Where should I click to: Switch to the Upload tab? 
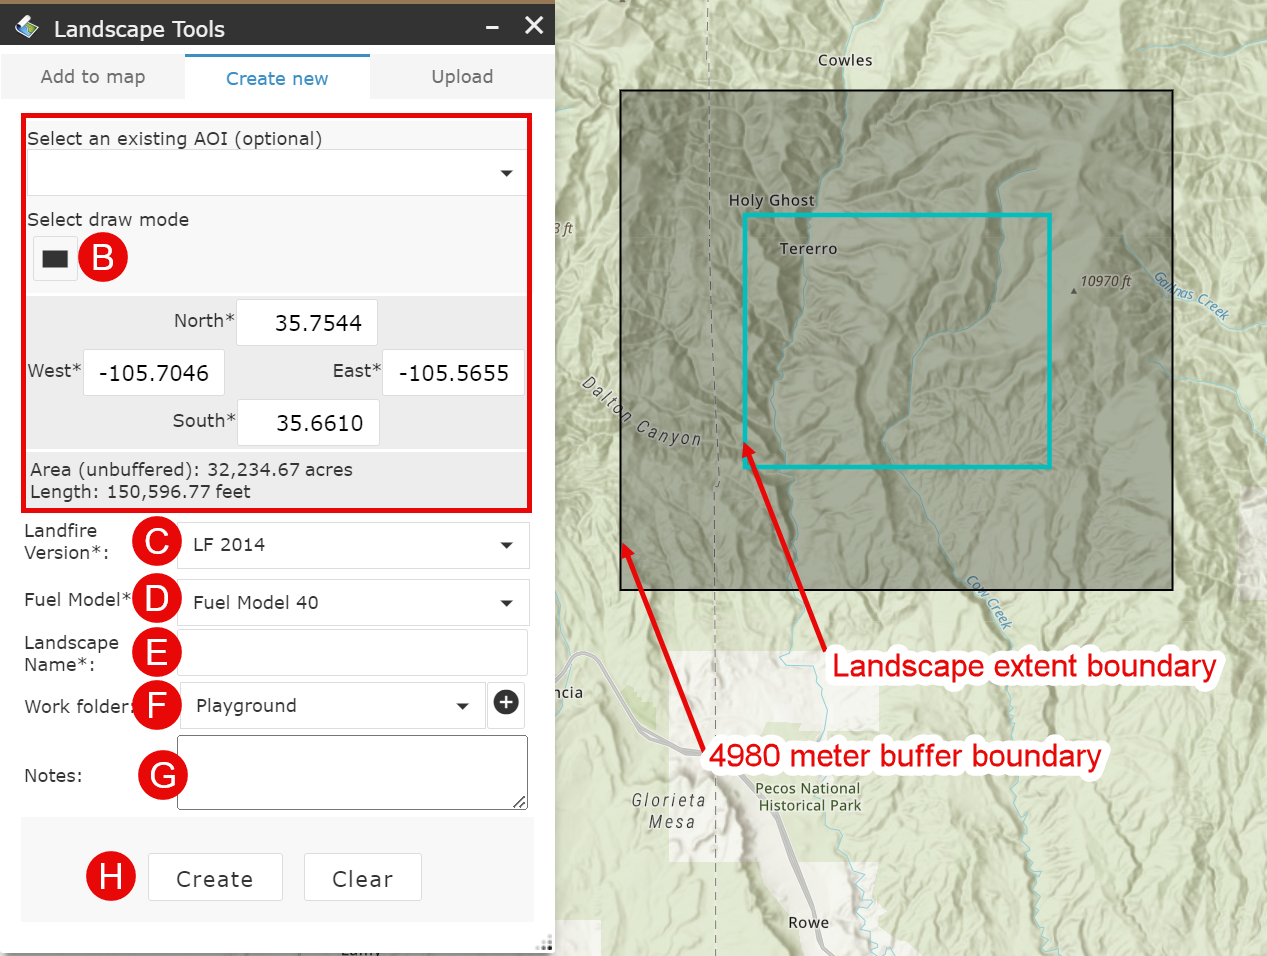[x=462, y=76]
